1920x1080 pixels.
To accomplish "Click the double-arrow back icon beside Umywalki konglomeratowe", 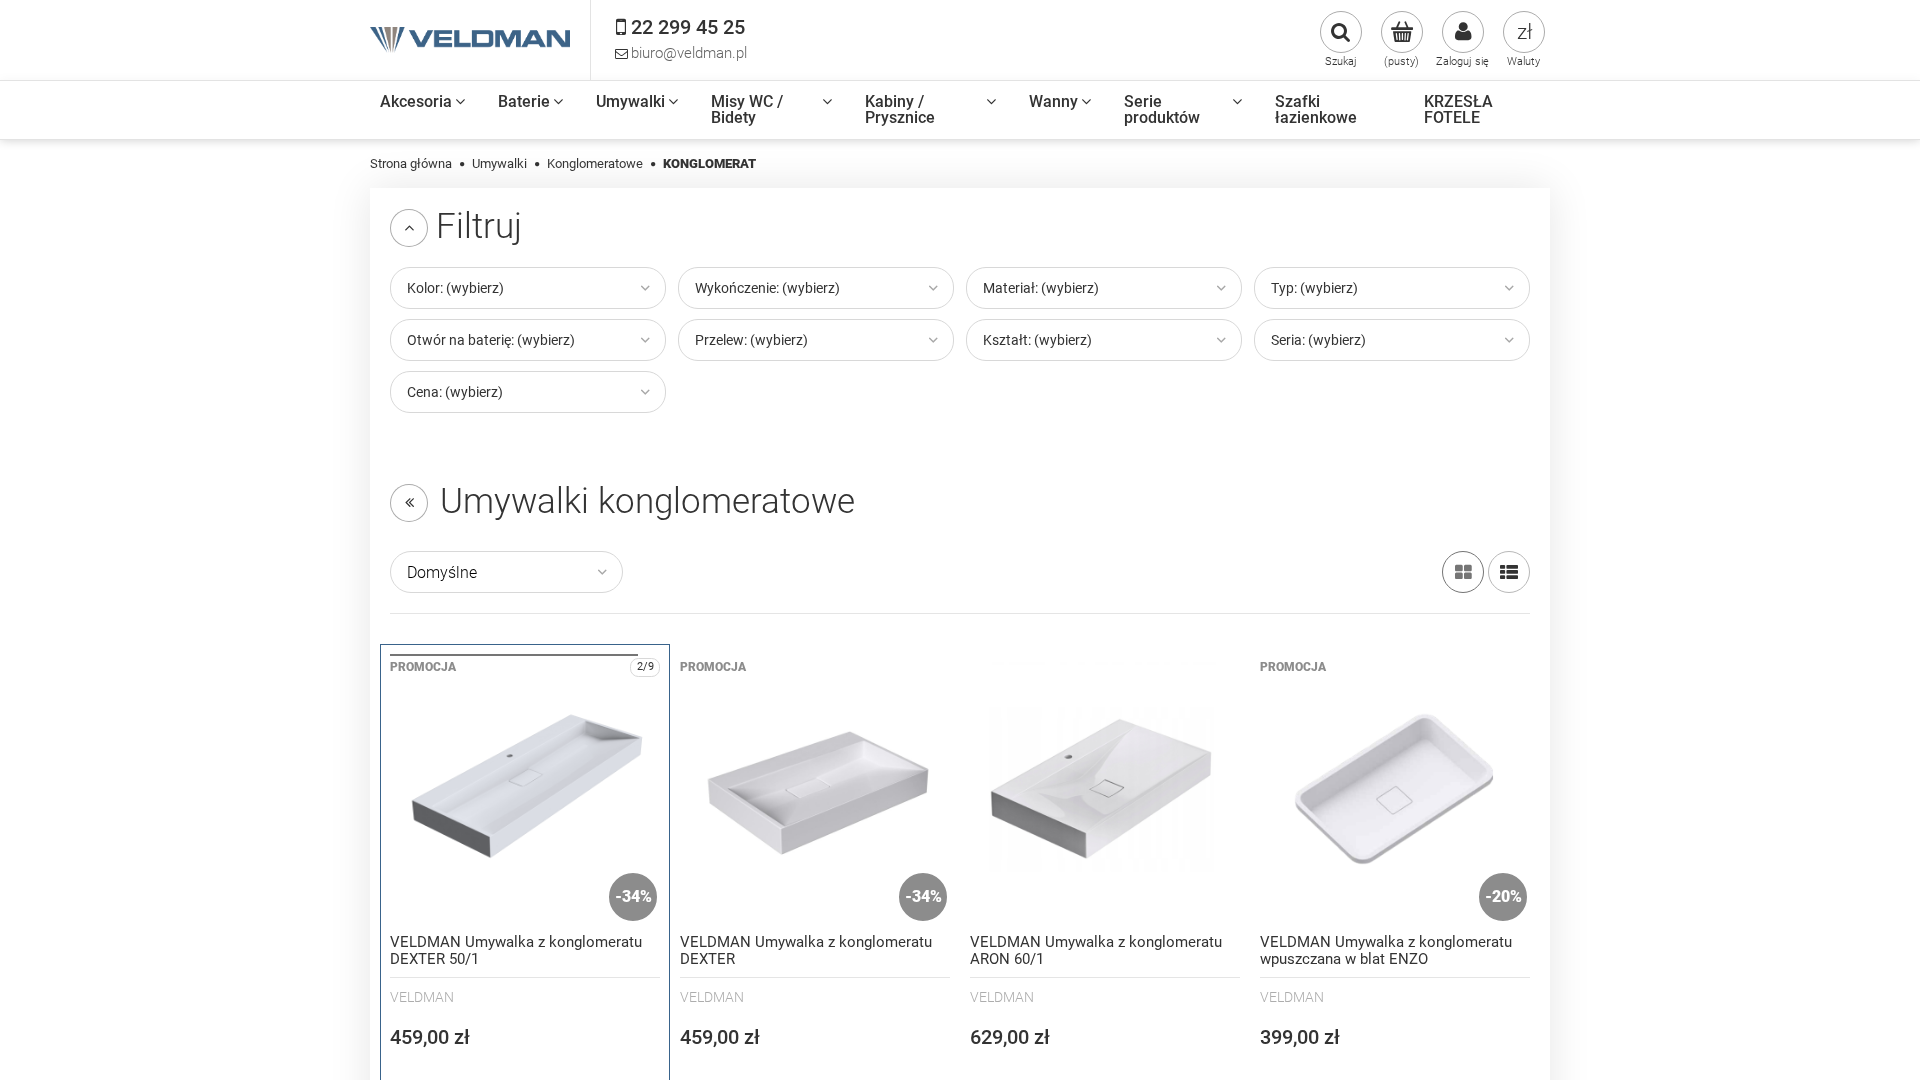I will pos(409,503).
